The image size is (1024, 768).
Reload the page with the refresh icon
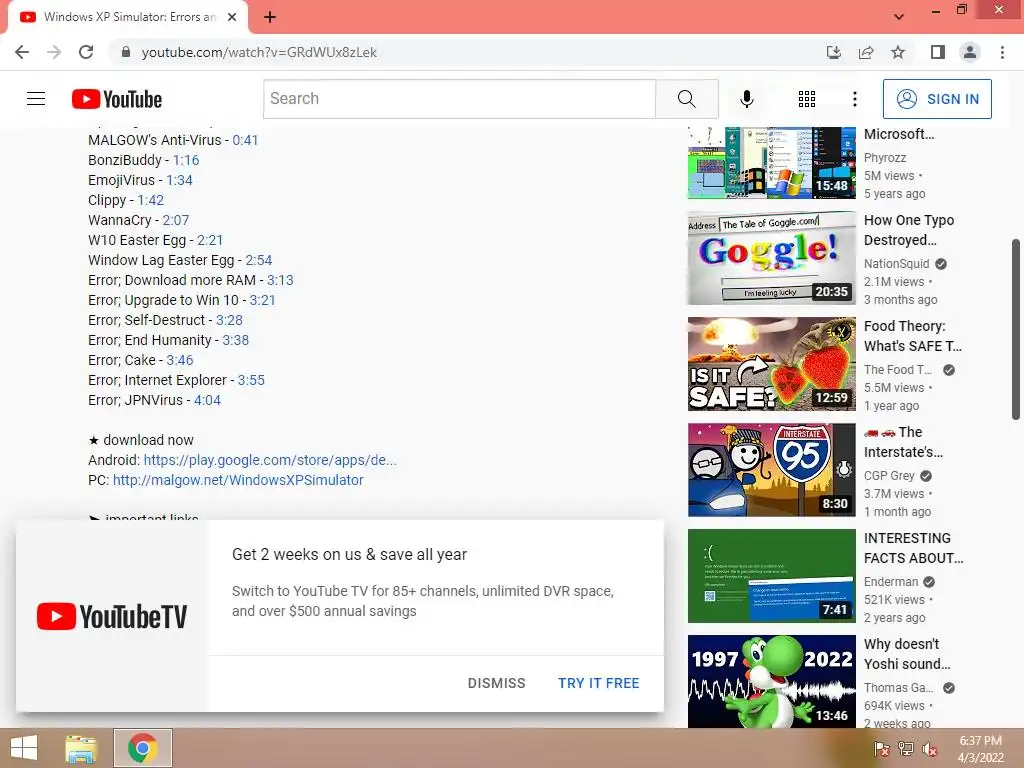tap(86, 52)
